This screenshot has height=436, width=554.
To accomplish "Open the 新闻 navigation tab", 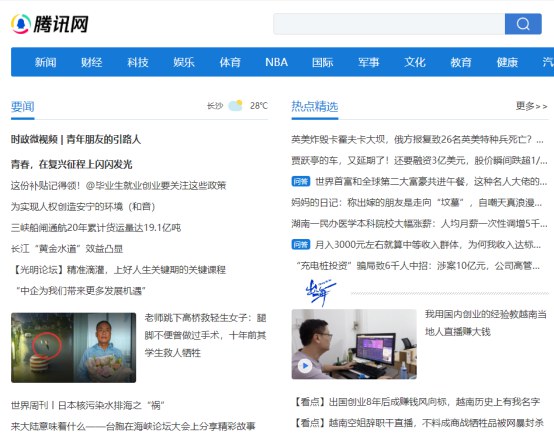I will coord(45,62).
